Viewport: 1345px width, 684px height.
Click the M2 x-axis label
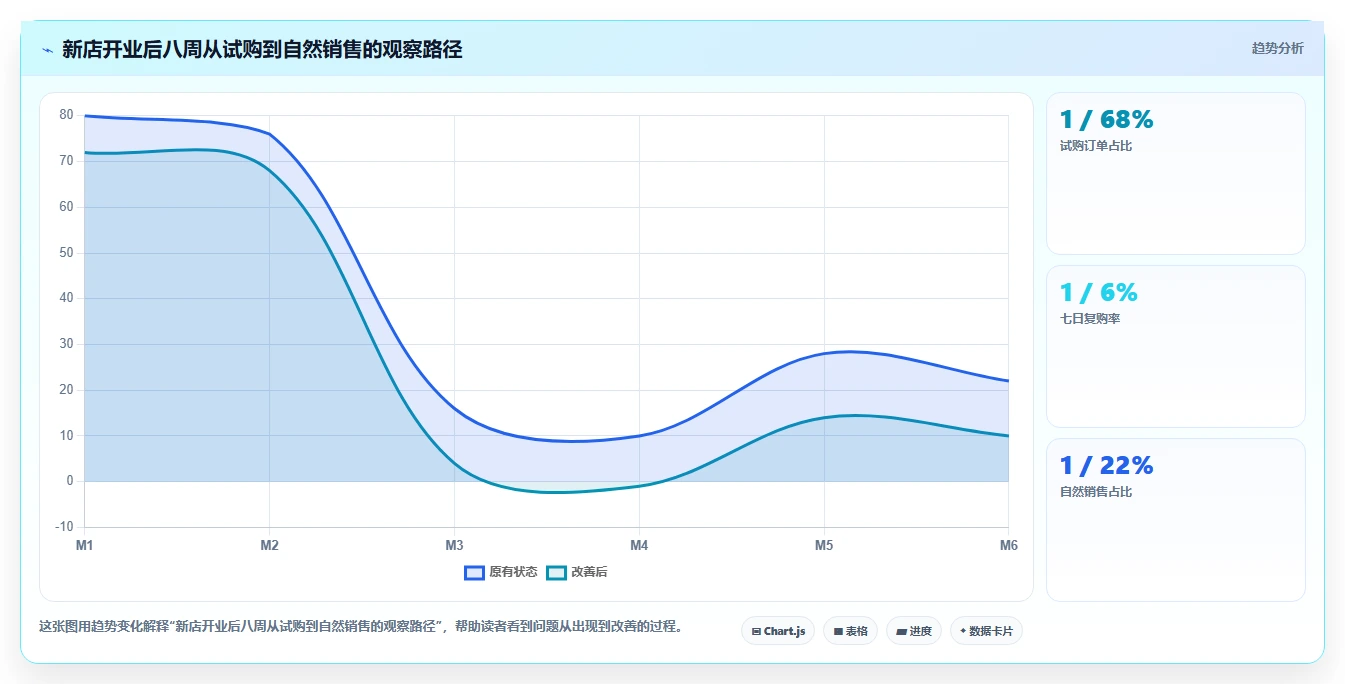[x=269, y=545]
